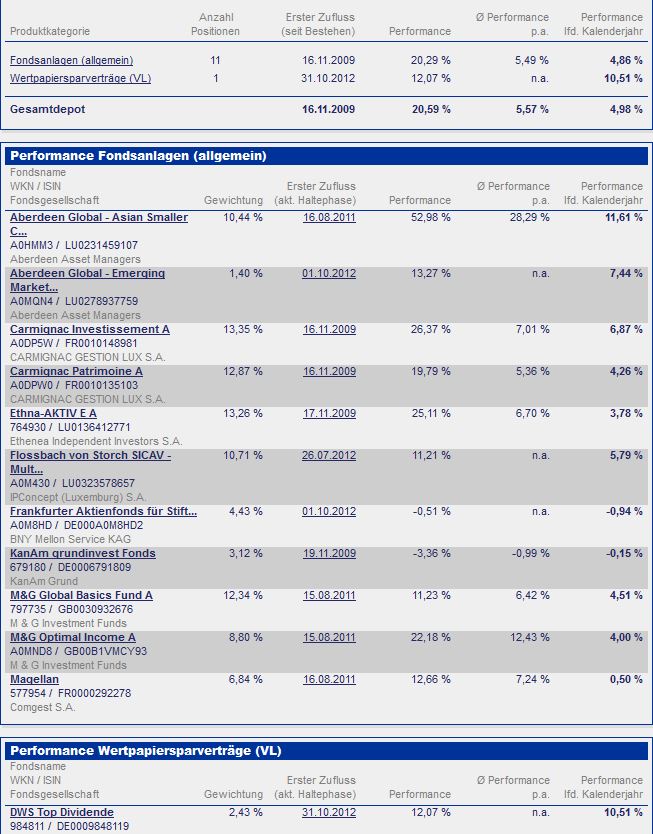Select company text BNY Mellon Service KAG
The height and width of the screenshot is (834, 653).
70,539
